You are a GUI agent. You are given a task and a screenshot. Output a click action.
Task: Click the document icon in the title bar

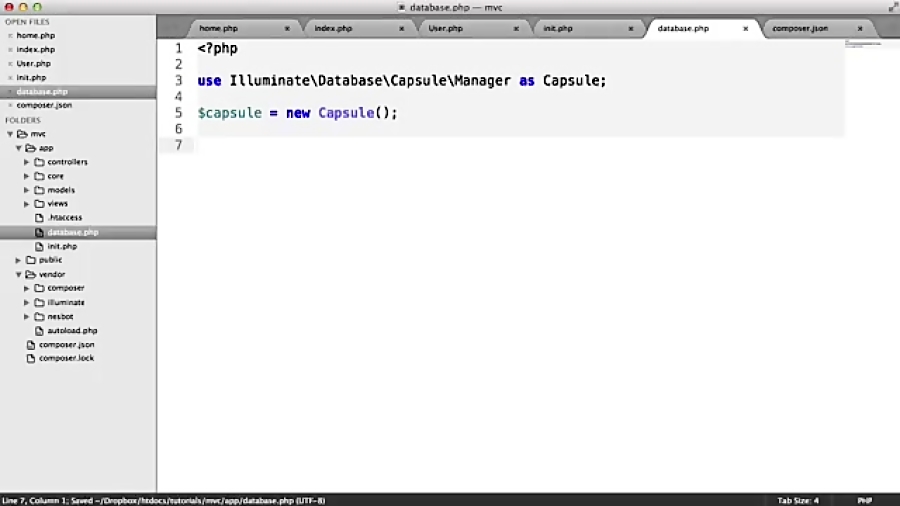[402, 7]
